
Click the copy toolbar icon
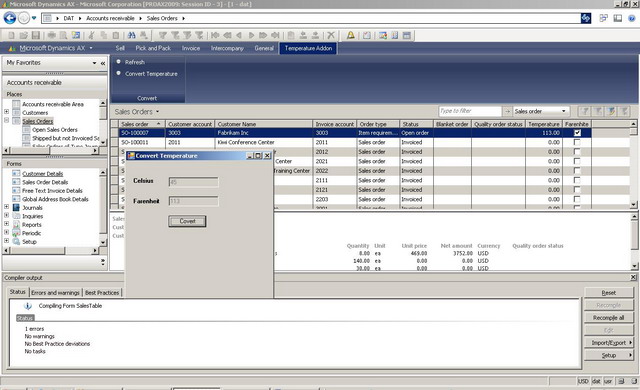104,35
